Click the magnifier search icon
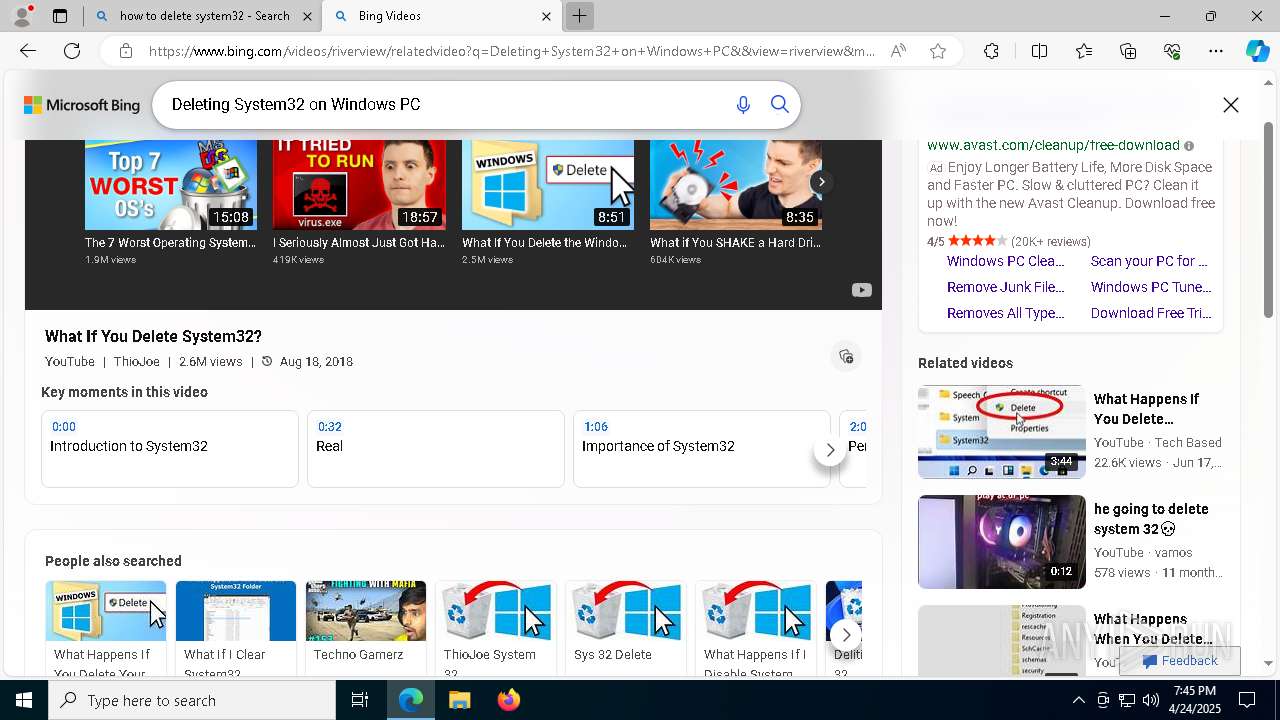 click(780, 105)
